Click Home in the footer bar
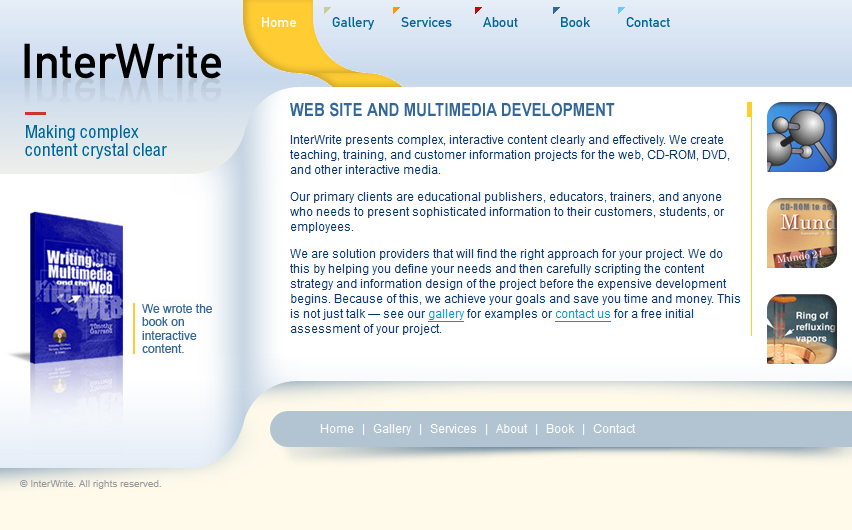 (x=337, y=429)
